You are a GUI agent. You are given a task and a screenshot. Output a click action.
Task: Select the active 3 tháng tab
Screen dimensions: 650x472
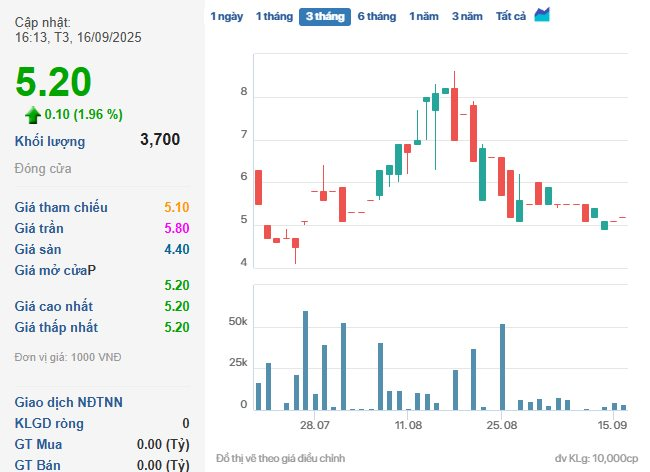[324, 16]
